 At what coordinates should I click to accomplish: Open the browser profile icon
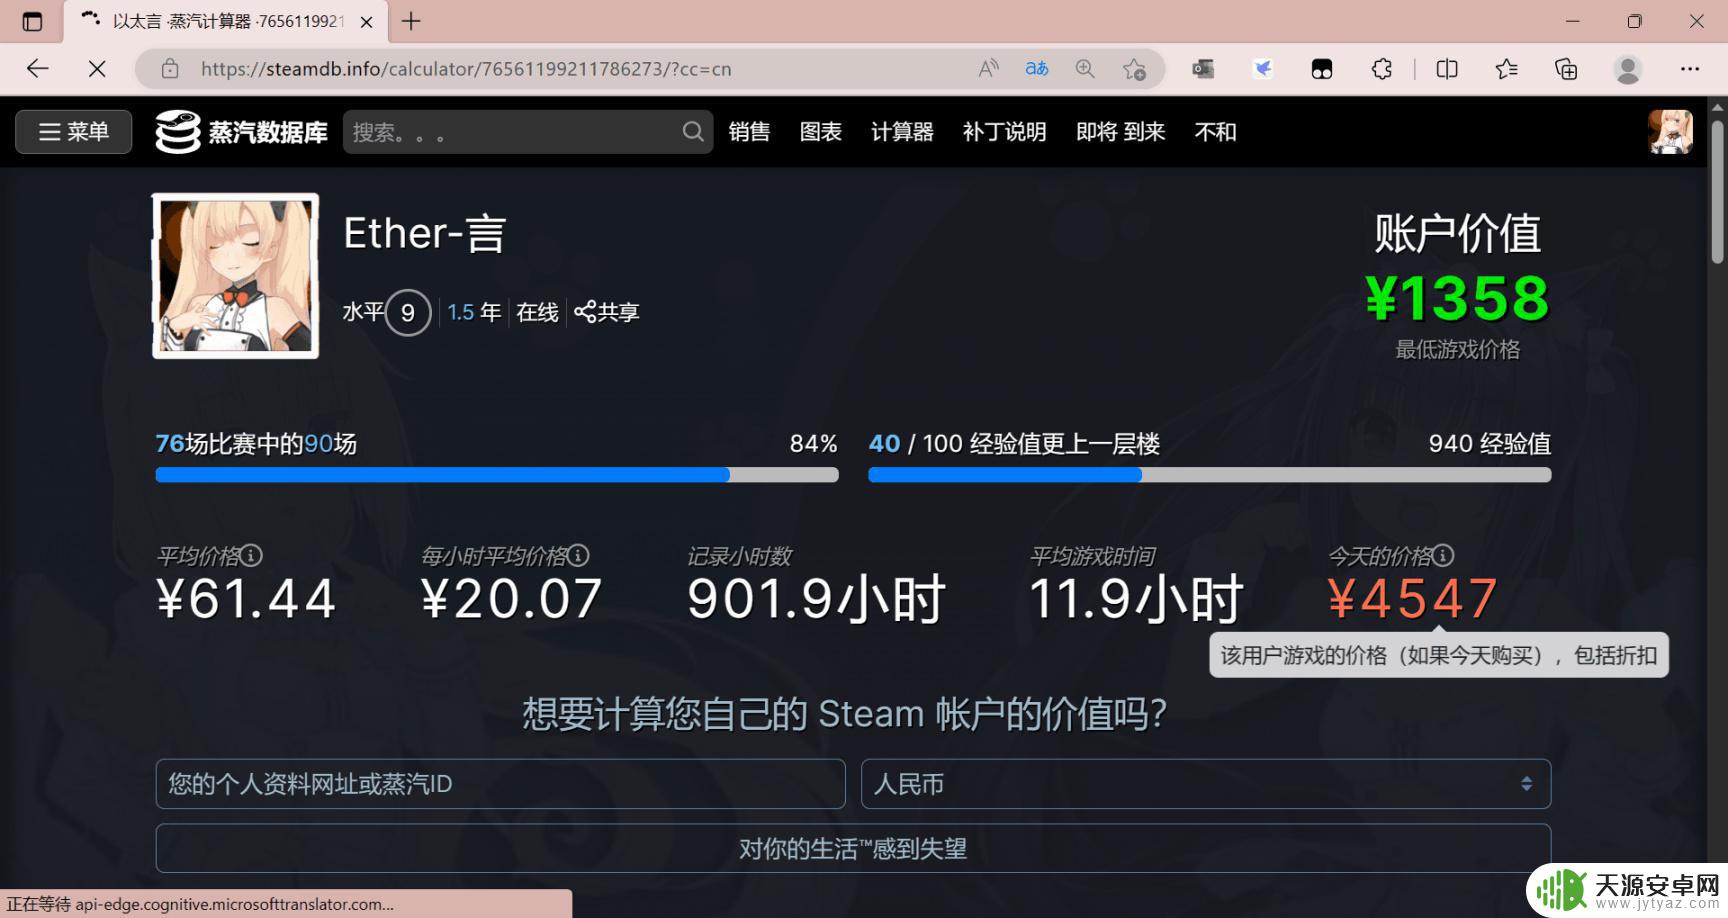tap(1628, 69)
